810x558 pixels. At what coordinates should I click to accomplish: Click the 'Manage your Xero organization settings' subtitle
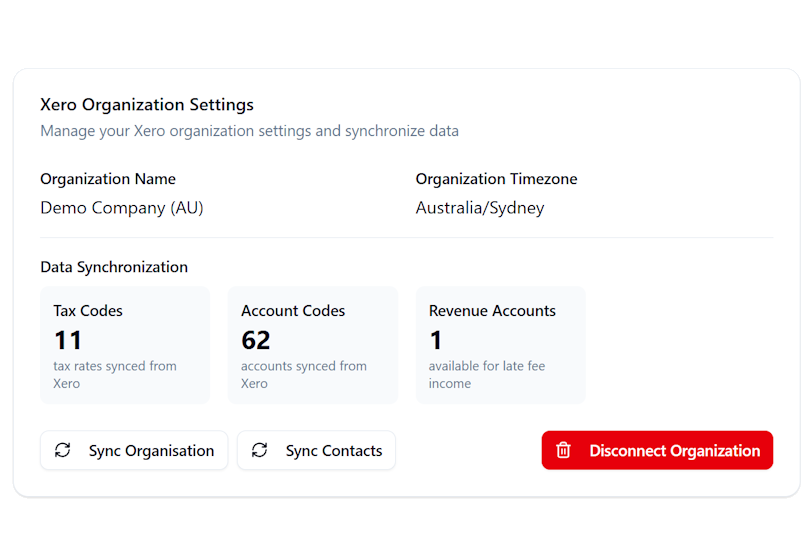250,131
